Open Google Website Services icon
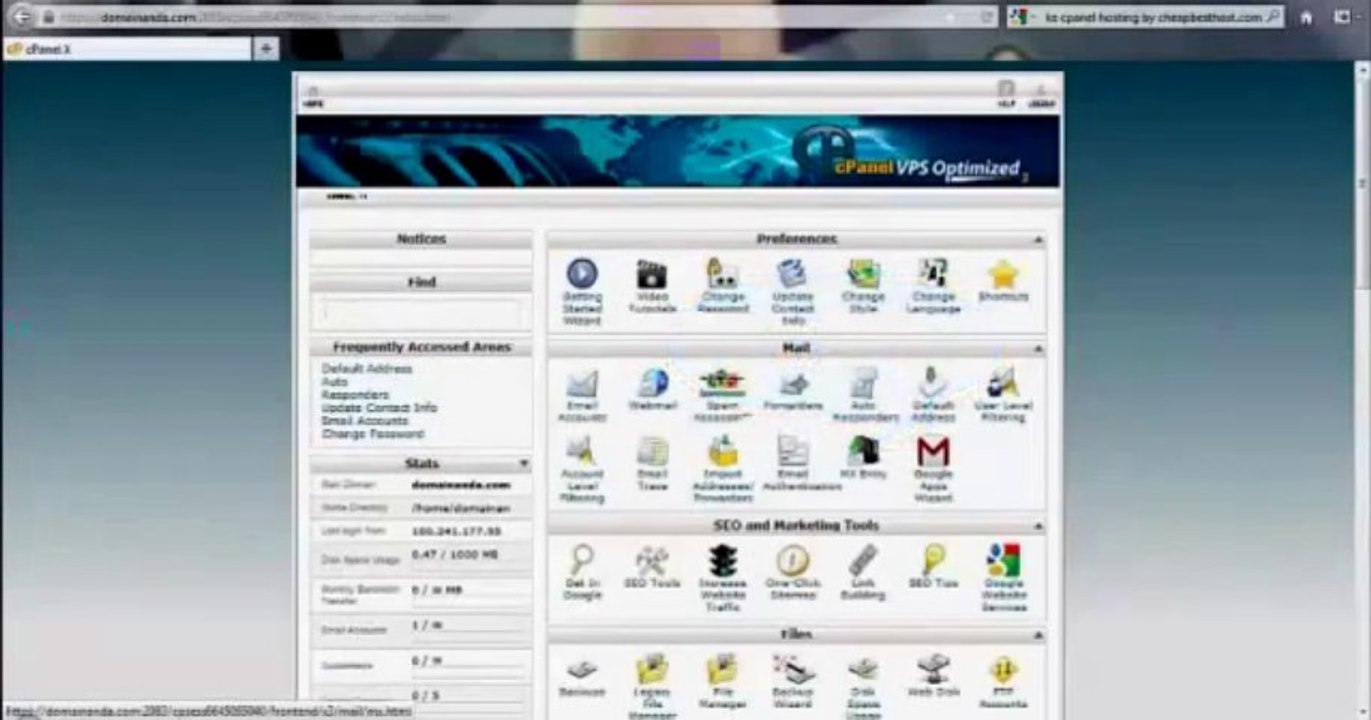The width and height of the screenshot is (1371, 720). (1002, 560)
